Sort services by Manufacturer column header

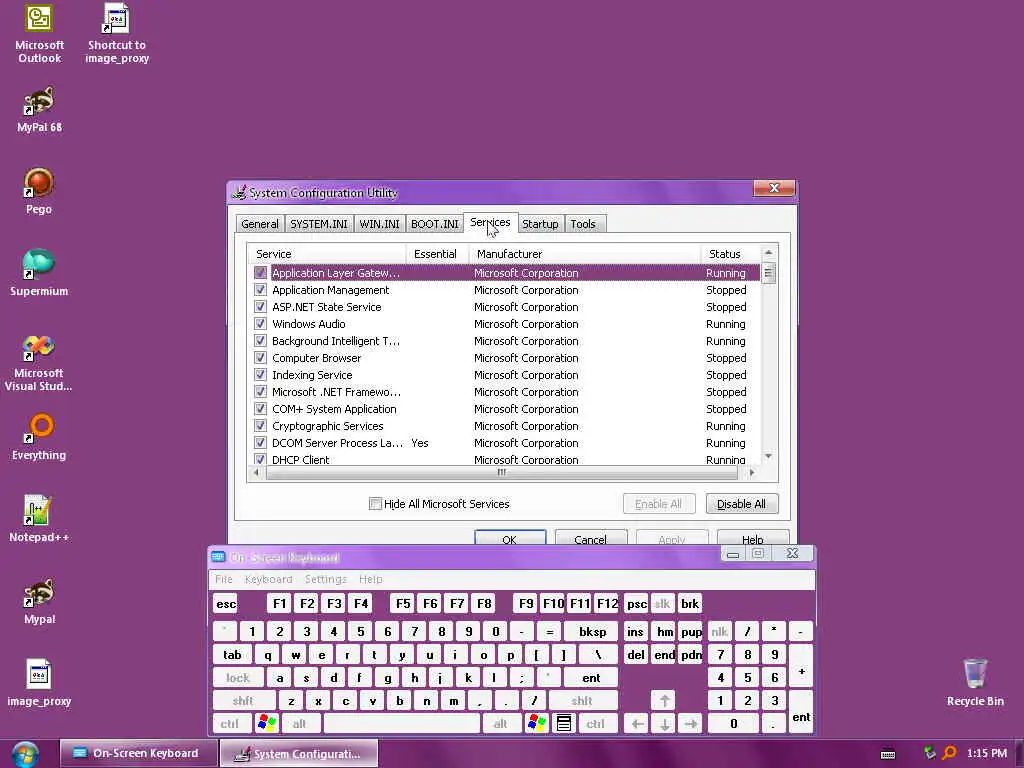(x=584, y=253)
